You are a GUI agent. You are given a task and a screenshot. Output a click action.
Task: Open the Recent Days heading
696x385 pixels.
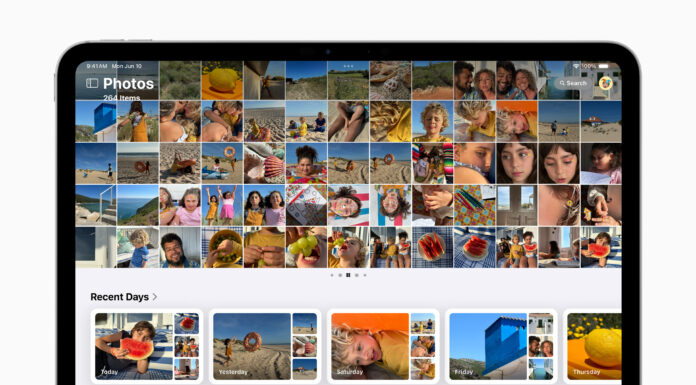pyautogui.click(x=119, y=297)
